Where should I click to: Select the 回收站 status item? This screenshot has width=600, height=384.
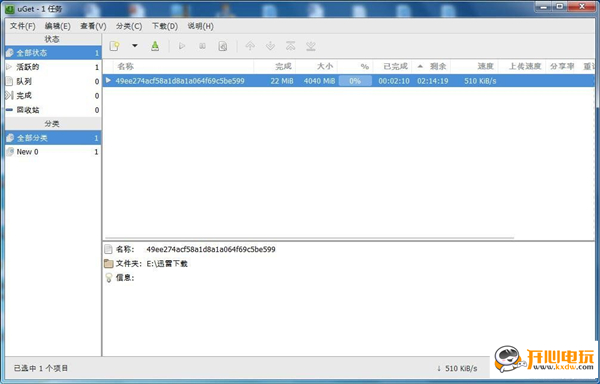pyautogui.click(x=53, y=110)
